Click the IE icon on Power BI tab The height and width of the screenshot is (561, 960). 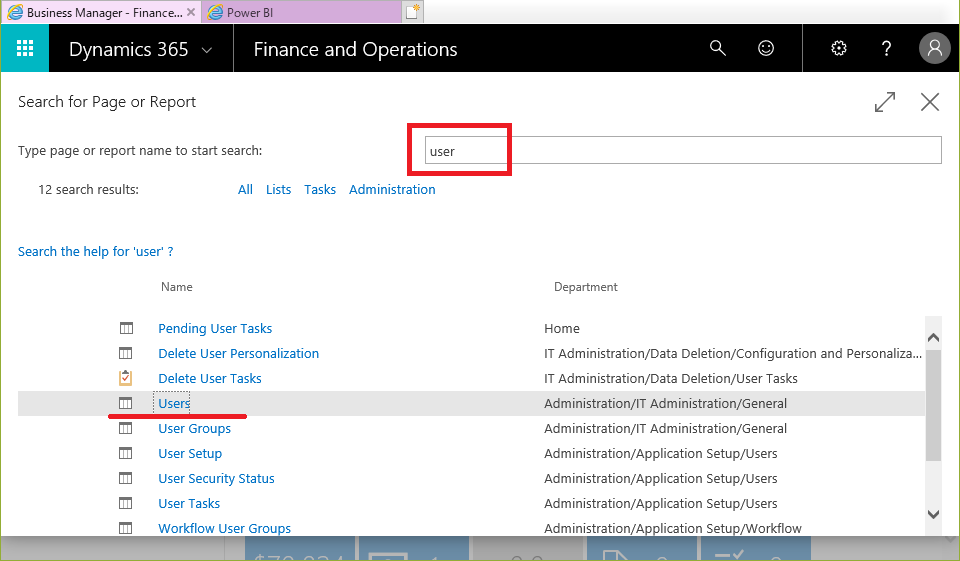click(x=215, y=12)
